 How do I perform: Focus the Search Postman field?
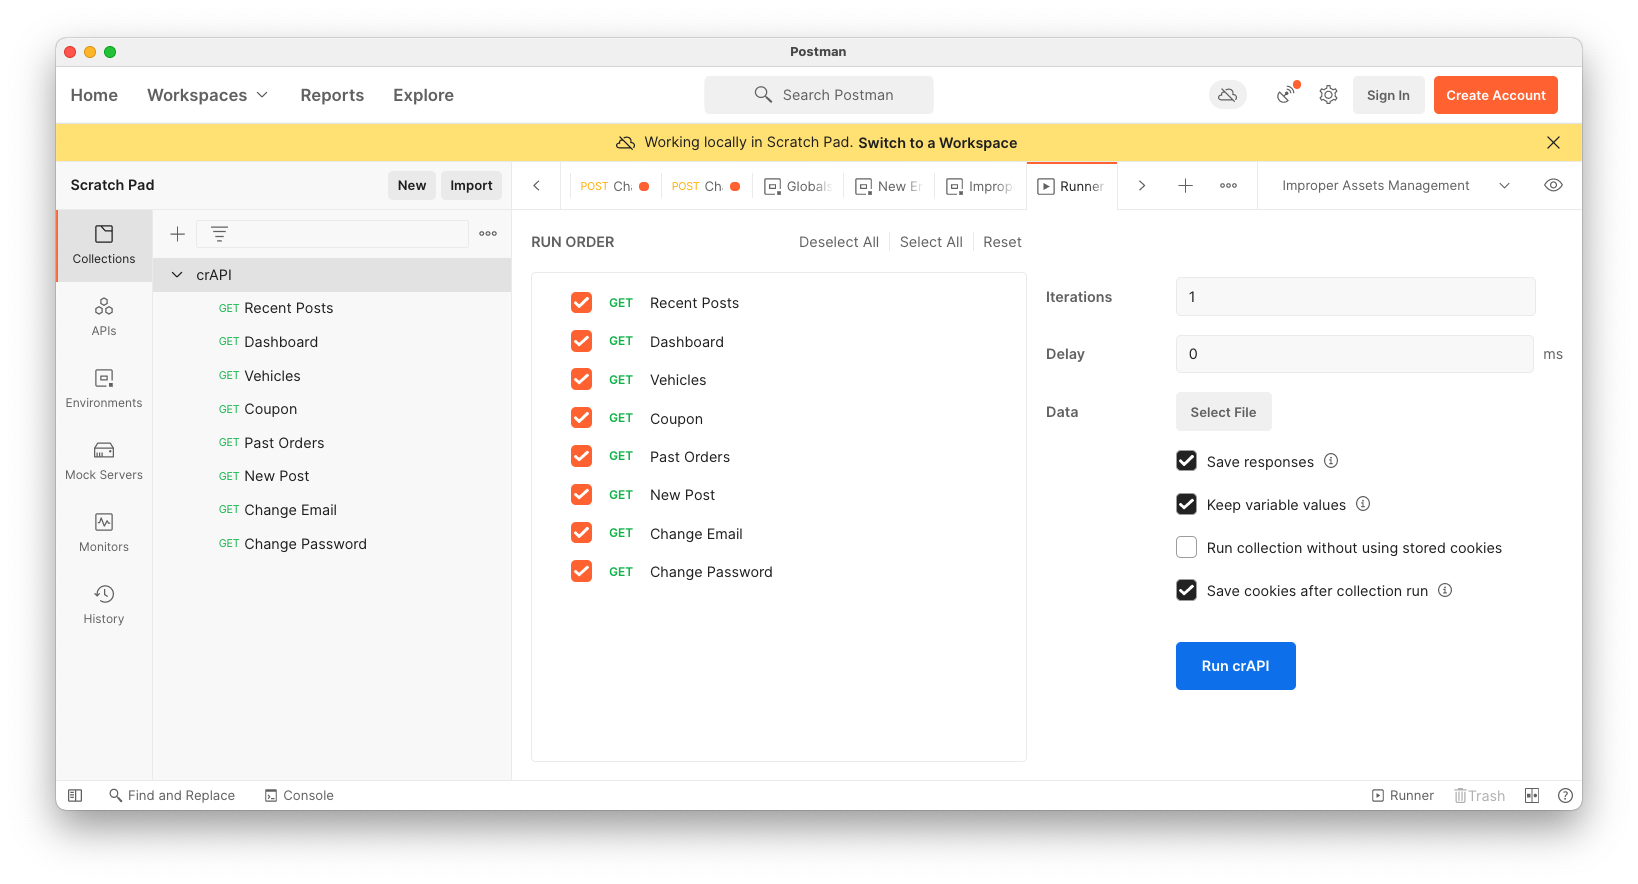(x=819, y=95)
